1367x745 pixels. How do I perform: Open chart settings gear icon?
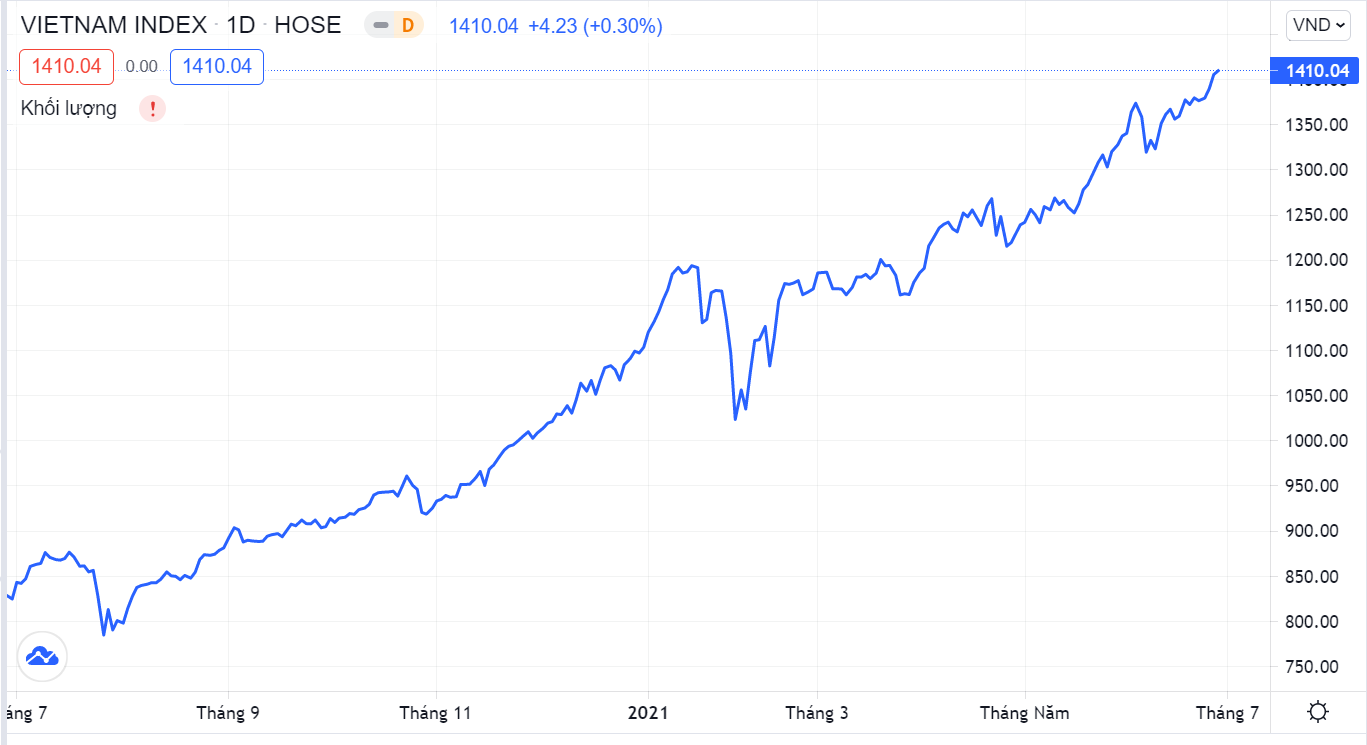tap(1318, 713)
